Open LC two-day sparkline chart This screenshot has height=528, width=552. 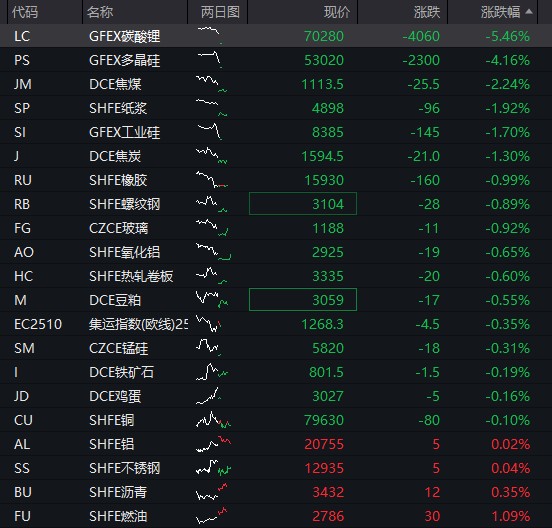click(x=210, y=36)
